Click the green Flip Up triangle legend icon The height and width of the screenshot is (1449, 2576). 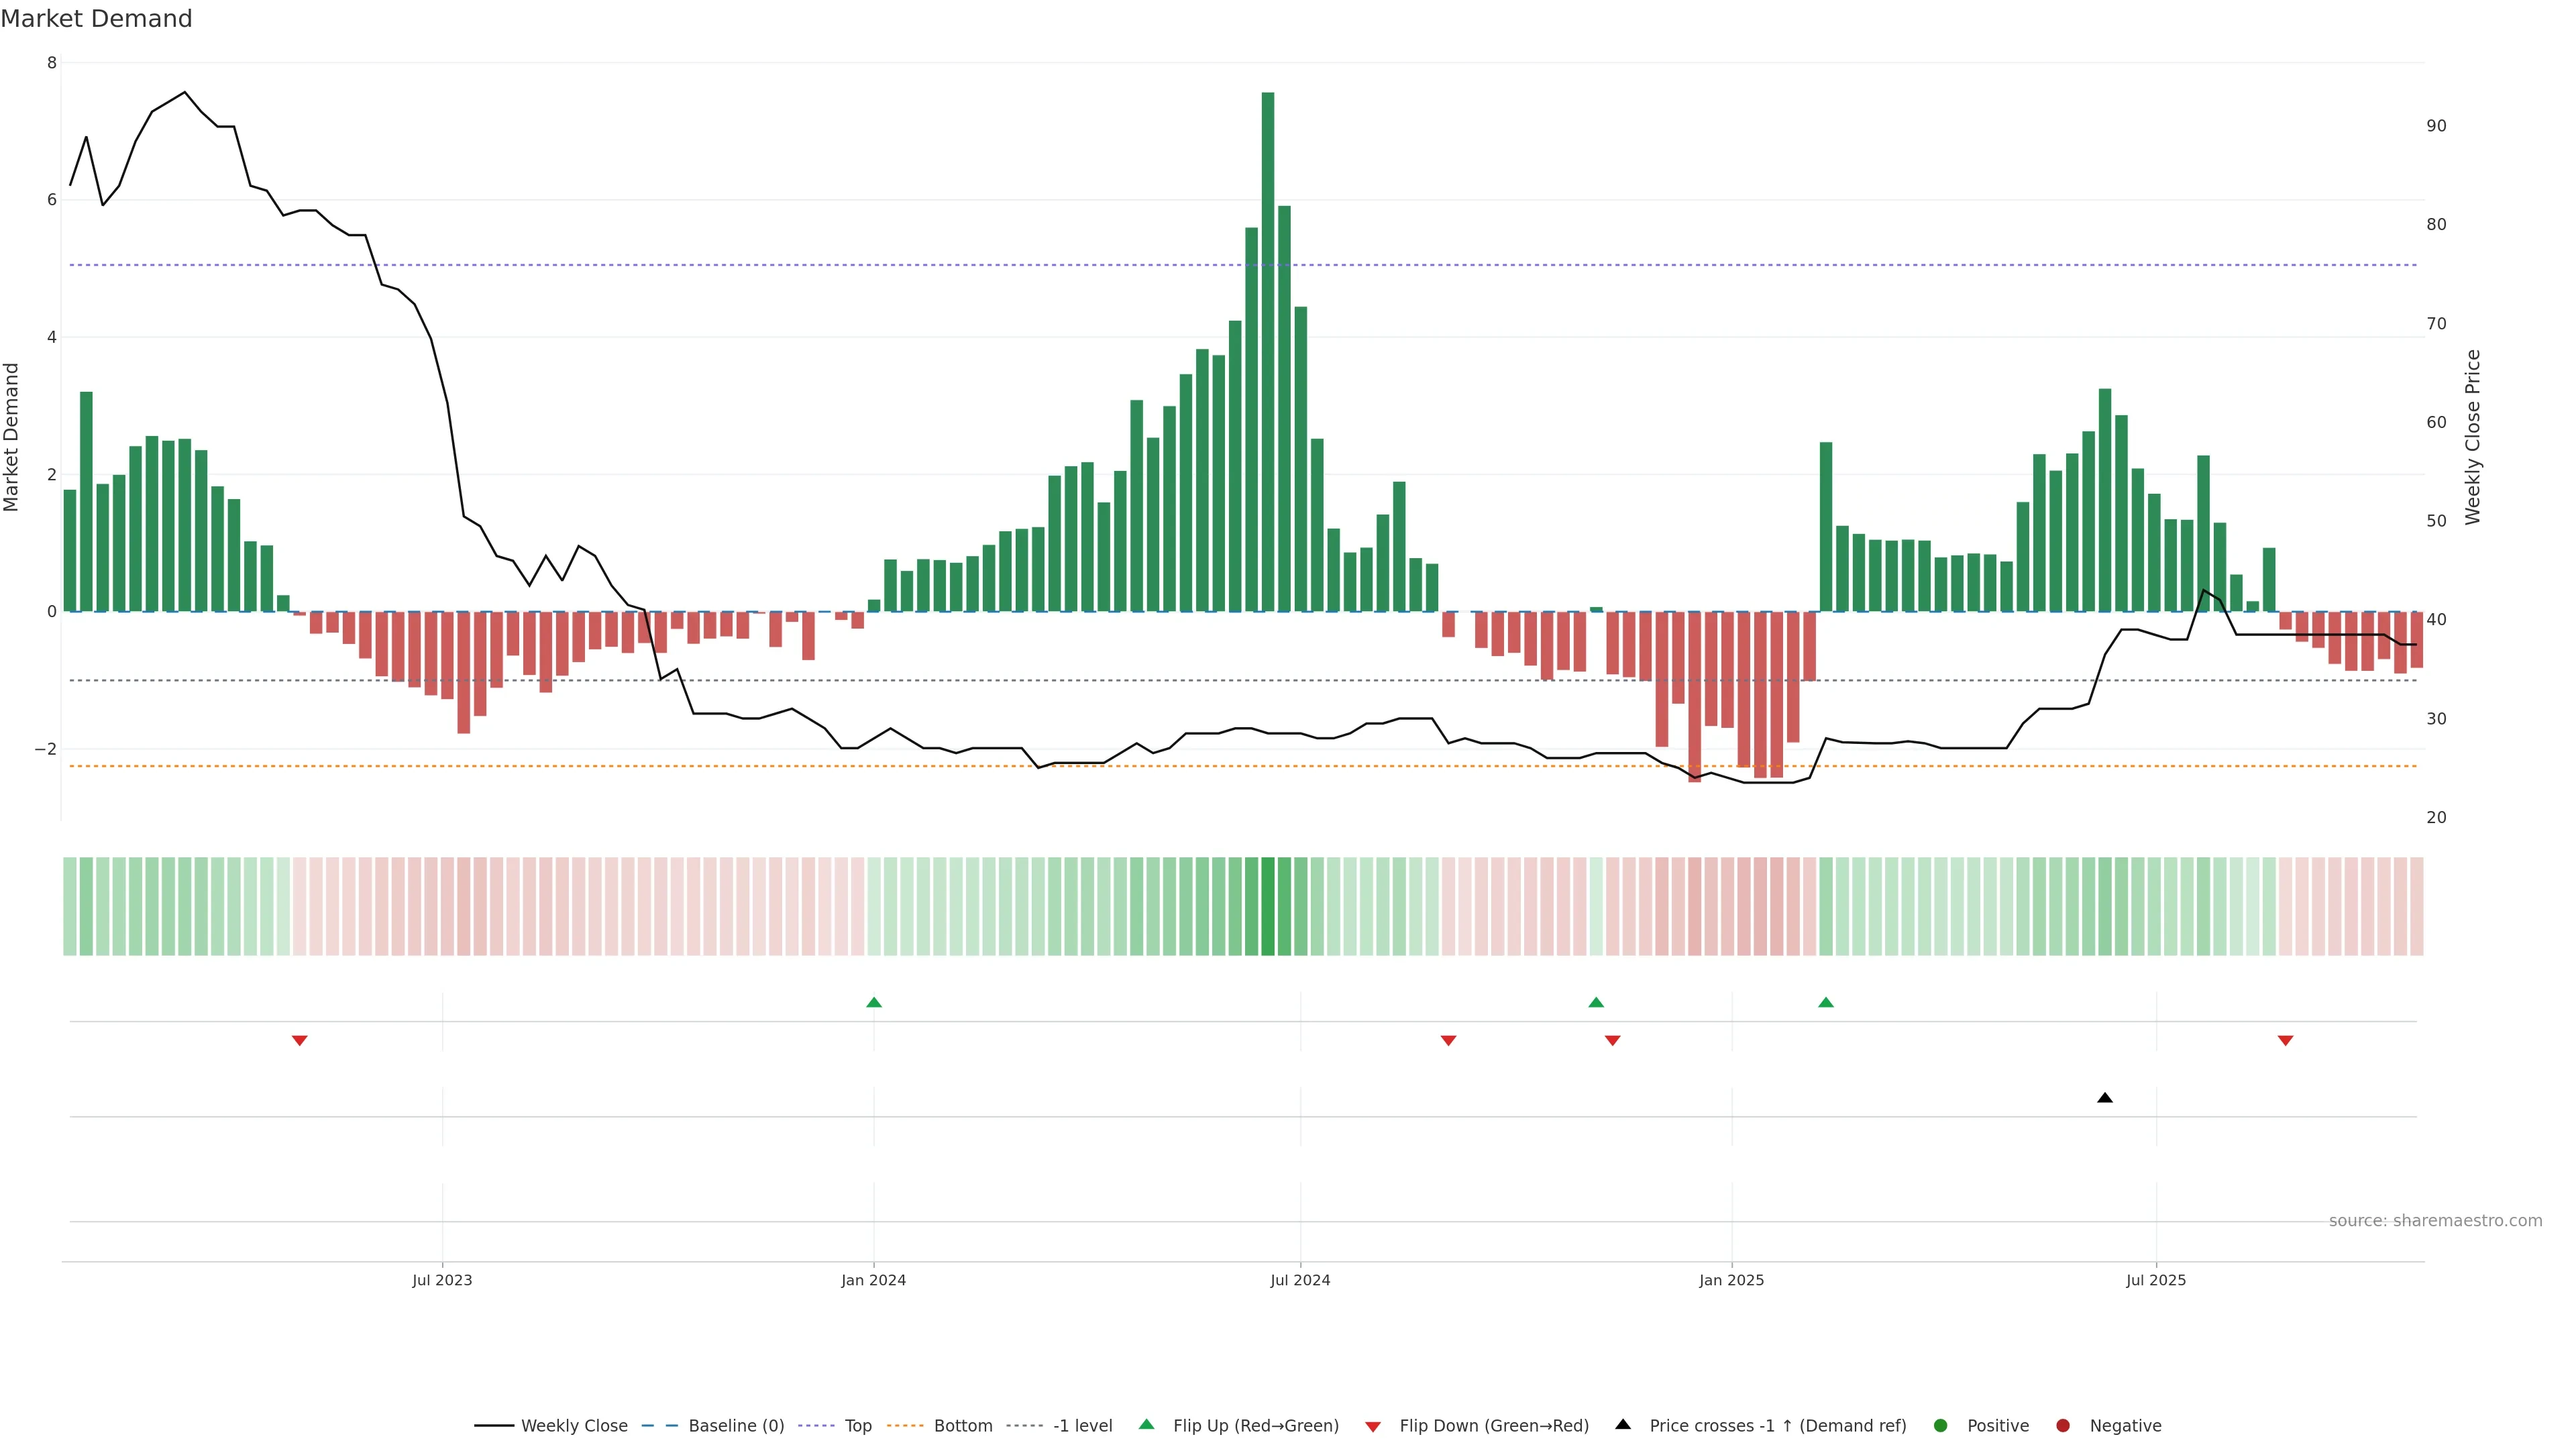[1146, 1425]
